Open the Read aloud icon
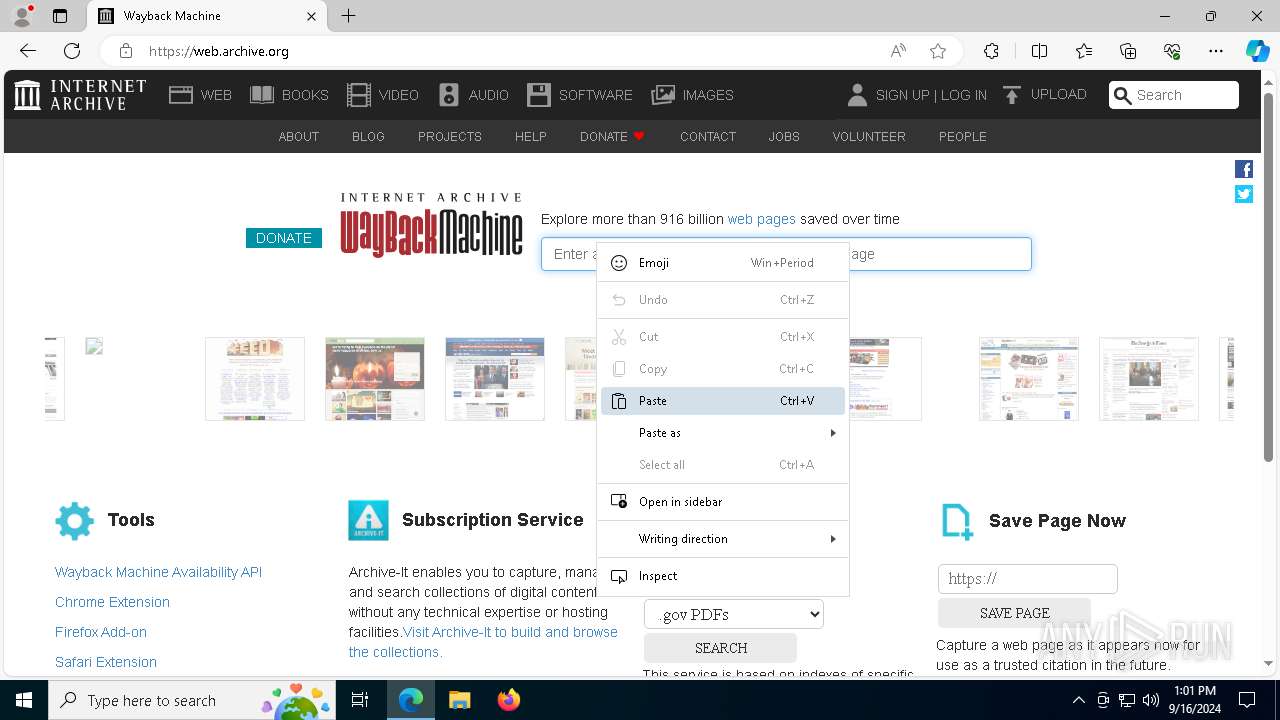Viewport: 1280px width, 720px height. (x=898, y=51)
